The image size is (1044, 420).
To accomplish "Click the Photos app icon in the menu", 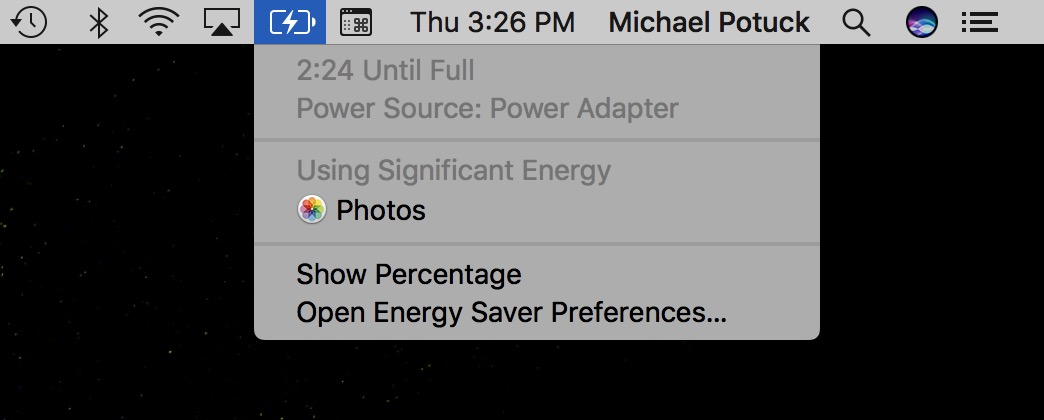I will (x=312, y=210).
